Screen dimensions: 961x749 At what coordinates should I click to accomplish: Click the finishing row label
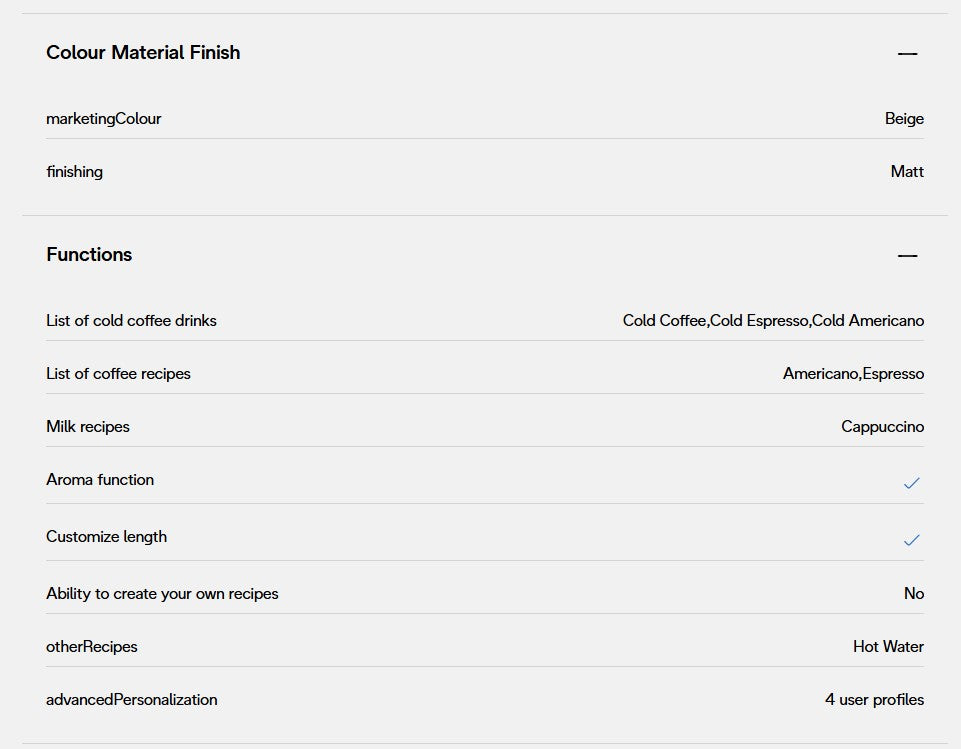click(x=74, y=172)
